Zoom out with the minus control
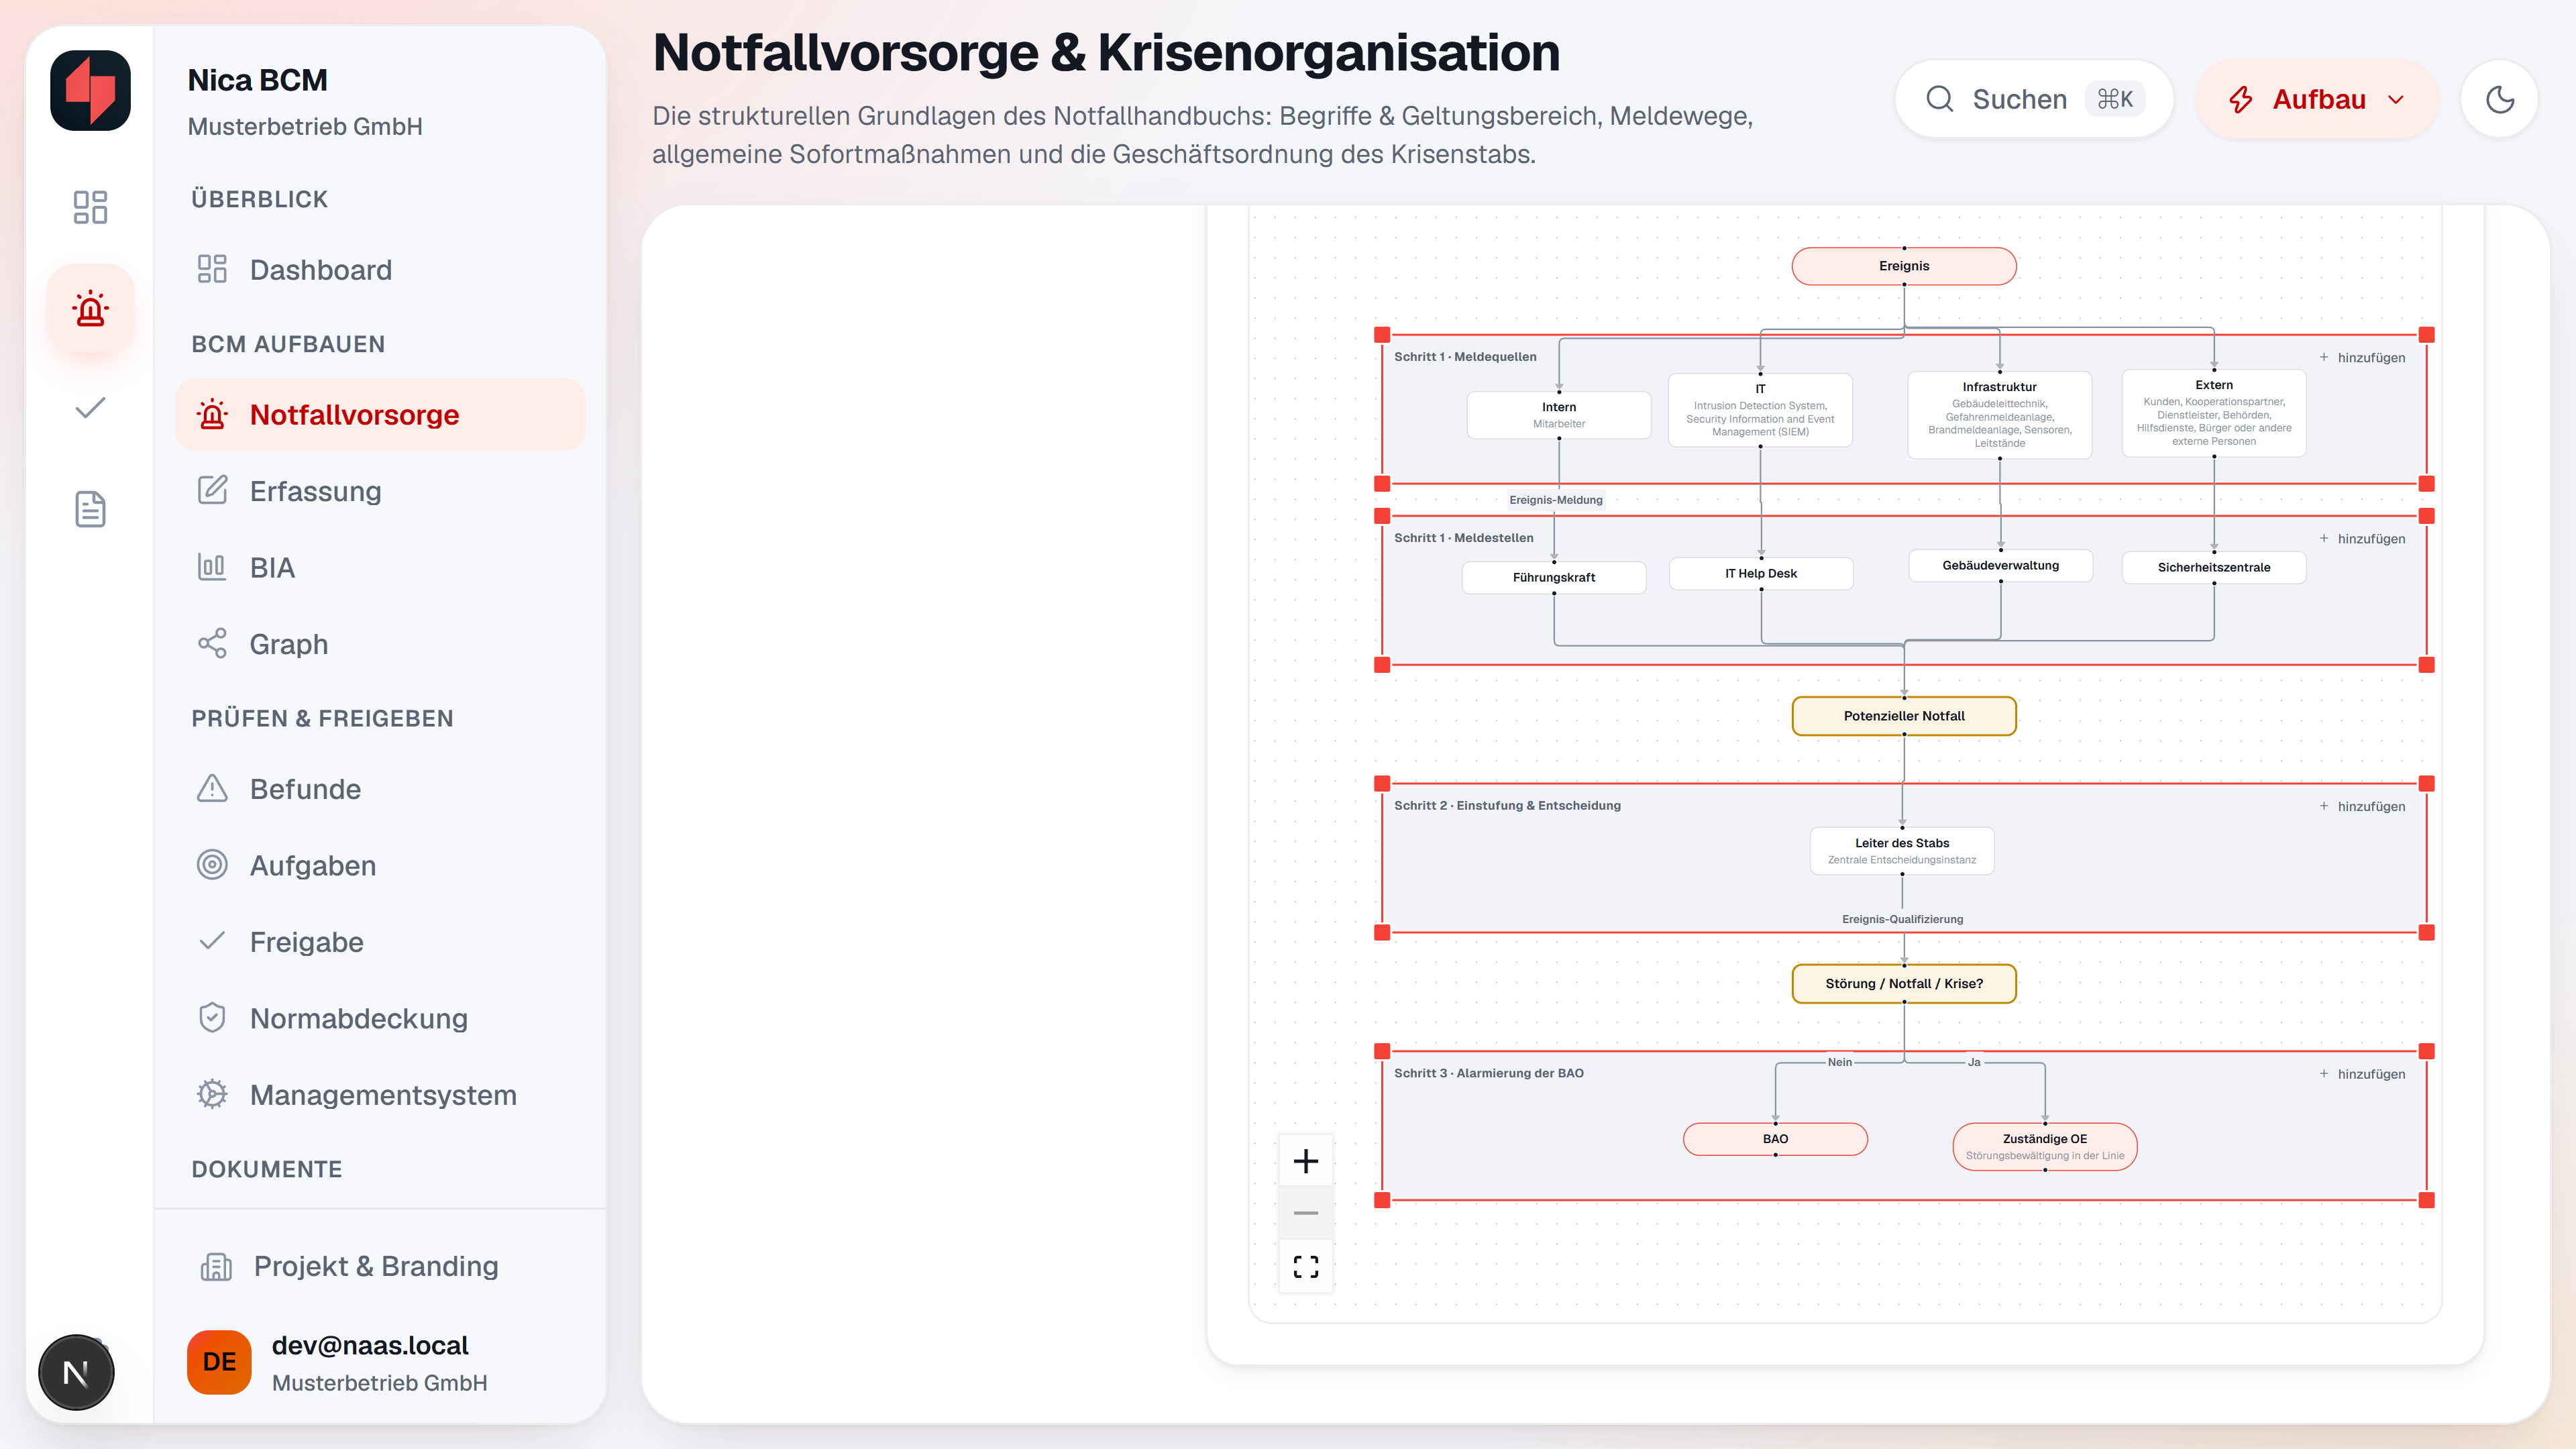The image size is (2576, 1449). coord(1306,1213)
